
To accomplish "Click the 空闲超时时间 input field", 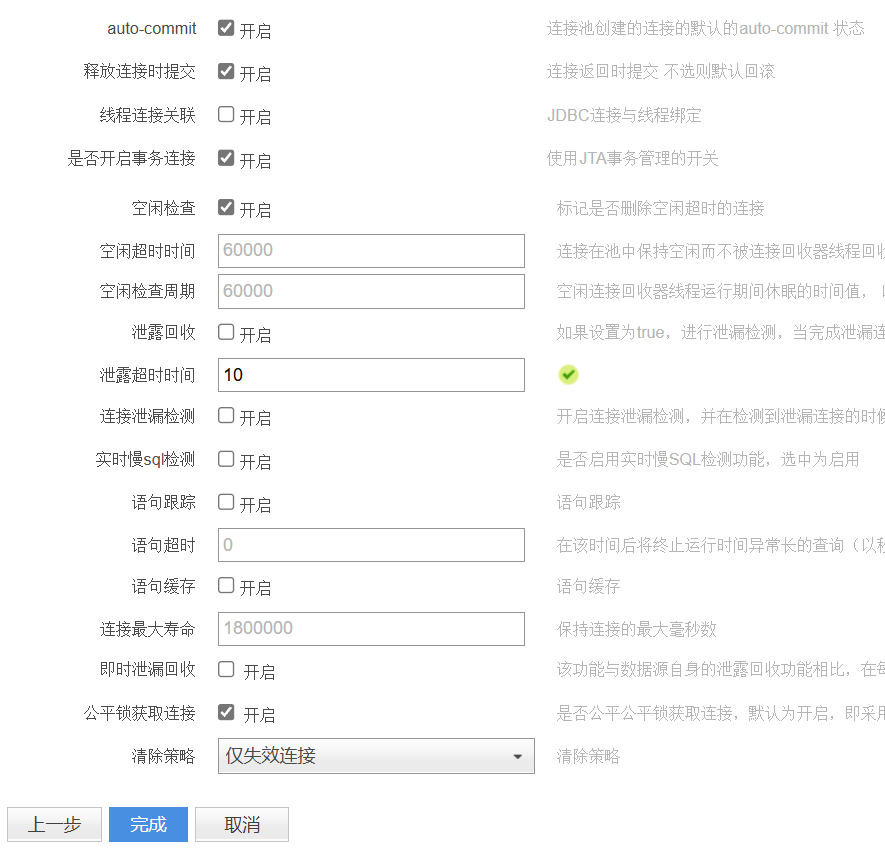I will click(x=371, y=251).
